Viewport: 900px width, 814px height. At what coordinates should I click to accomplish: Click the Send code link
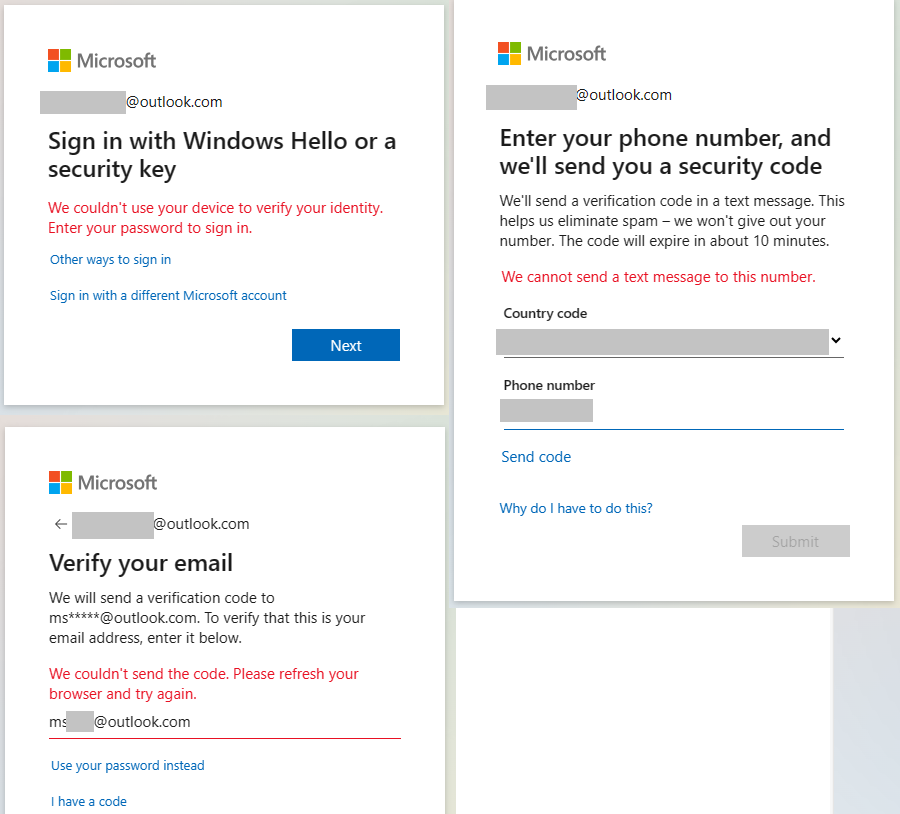click(x=536, y=456)
